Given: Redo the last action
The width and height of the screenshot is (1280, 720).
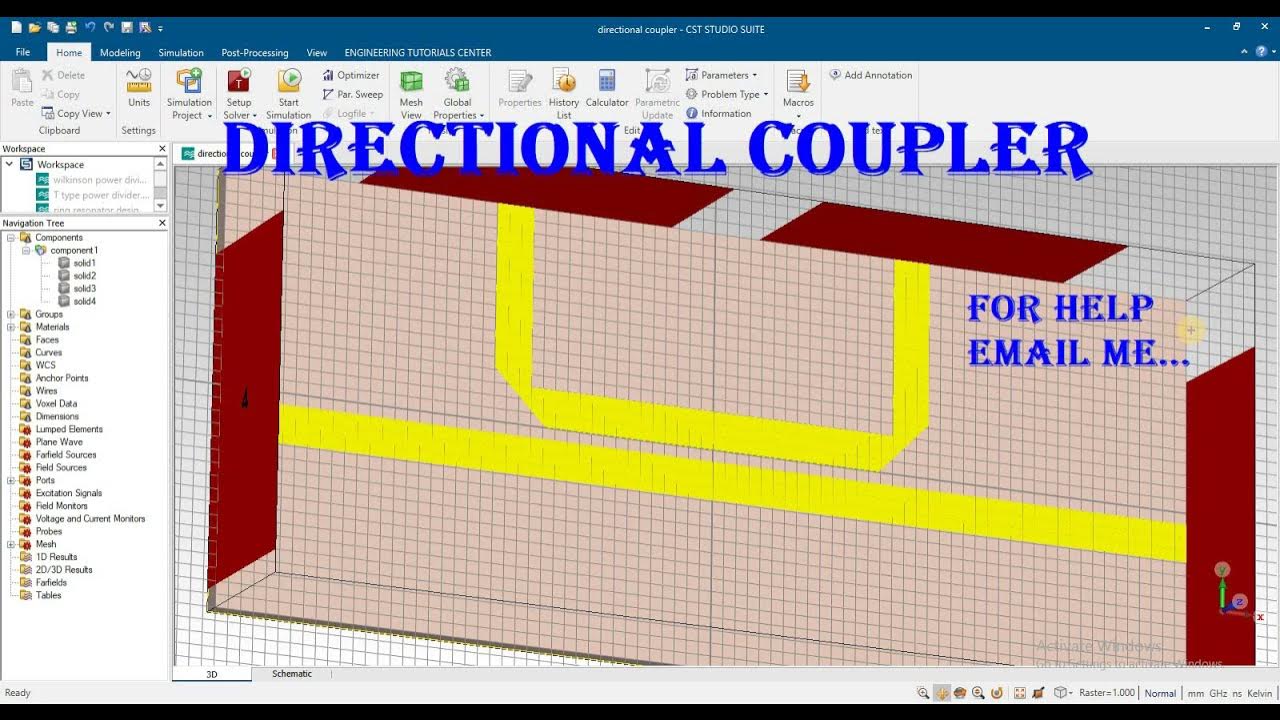Looking at the screenshot, I should tap(108, 28).
